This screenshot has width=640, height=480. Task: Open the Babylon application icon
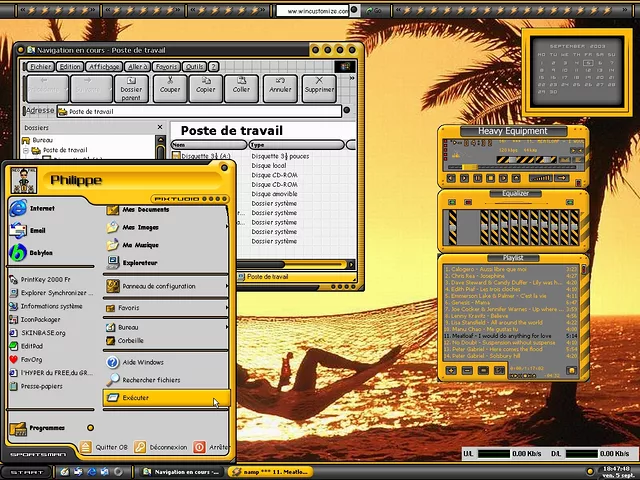18,253
